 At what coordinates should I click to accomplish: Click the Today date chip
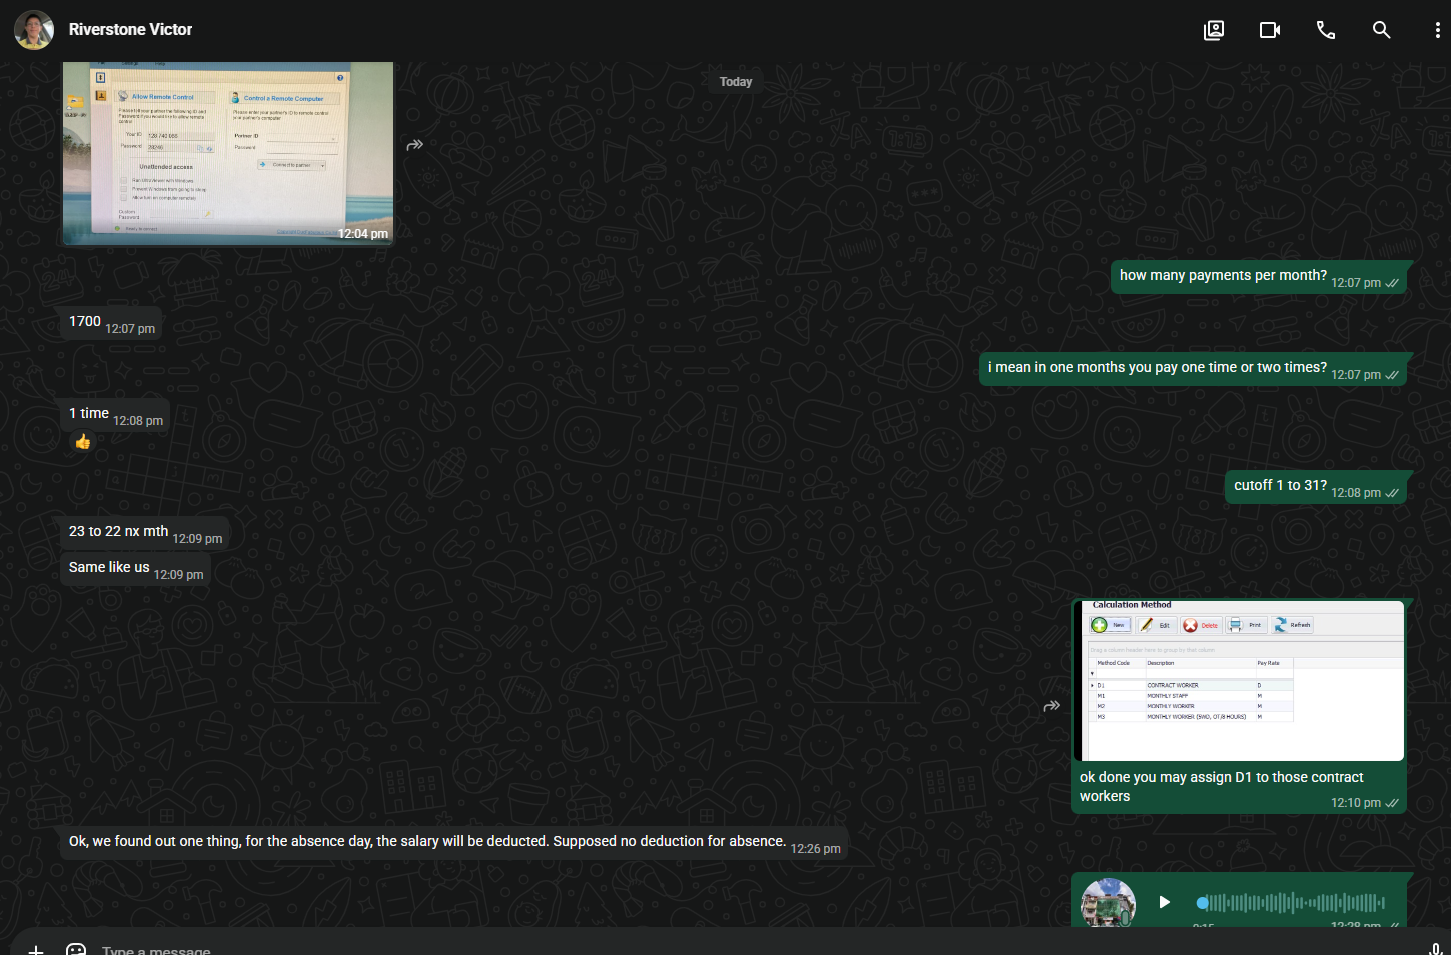[736, 82]
